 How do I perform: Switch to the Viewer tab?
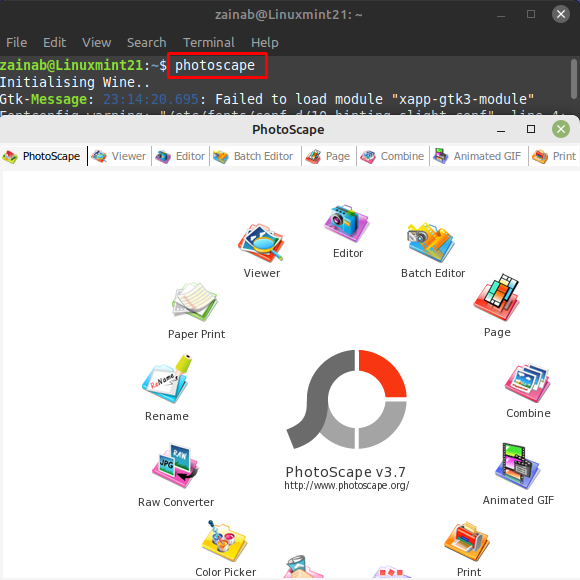[x=119, y=156]
